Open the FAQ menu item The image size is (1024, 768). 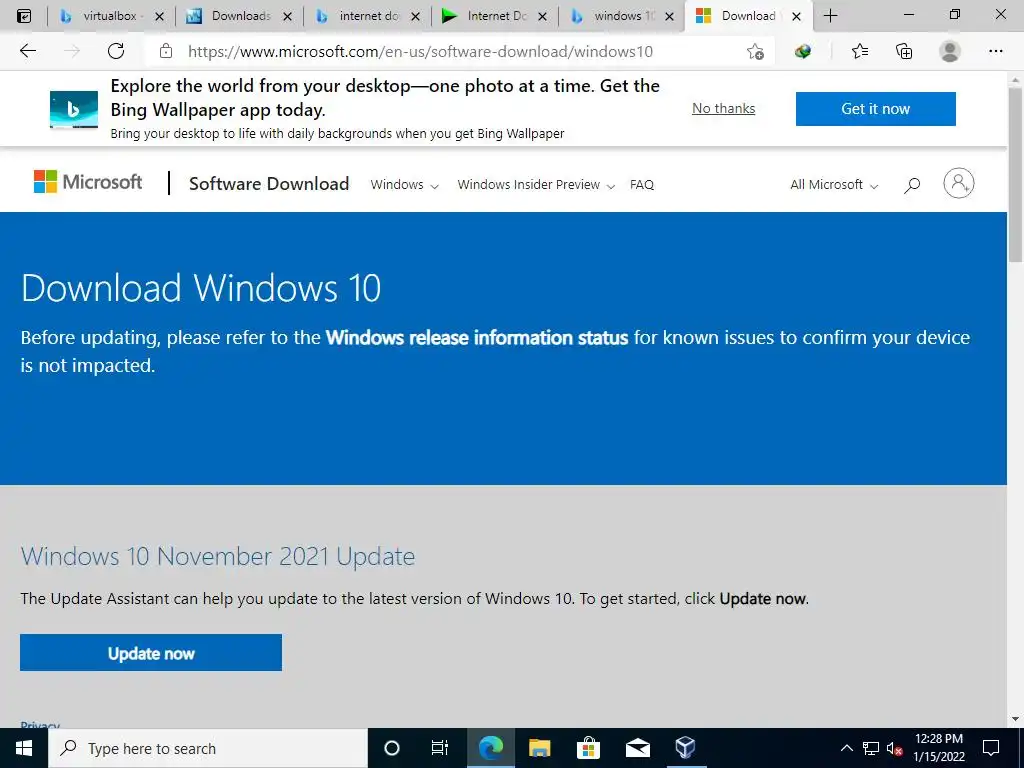pyautogui.click(x=642, y=185)
